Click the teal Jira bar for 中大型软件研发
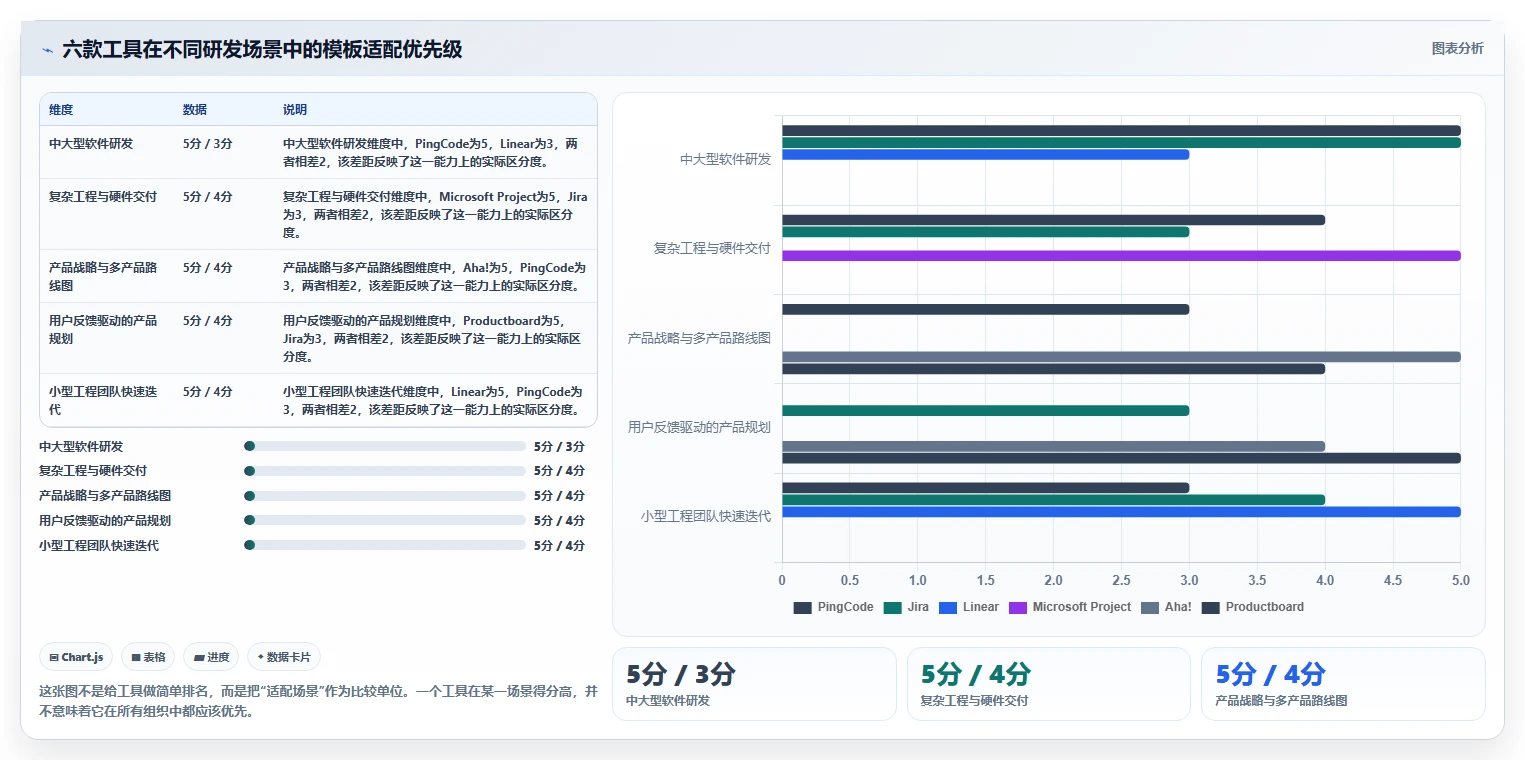This screenshot has height=760, width=1525. pyautogui.click(x=1121, y=143)
